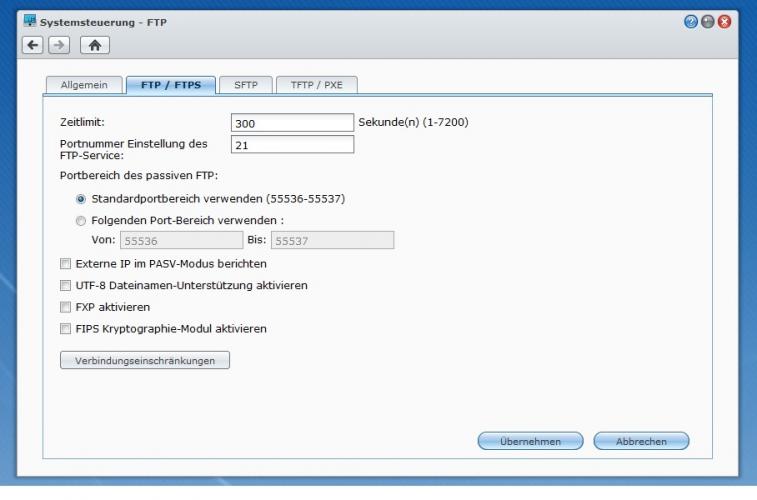
Task: Choose Folgenden Port-Bereich verwenden radio option
Action: pos(68,220)
